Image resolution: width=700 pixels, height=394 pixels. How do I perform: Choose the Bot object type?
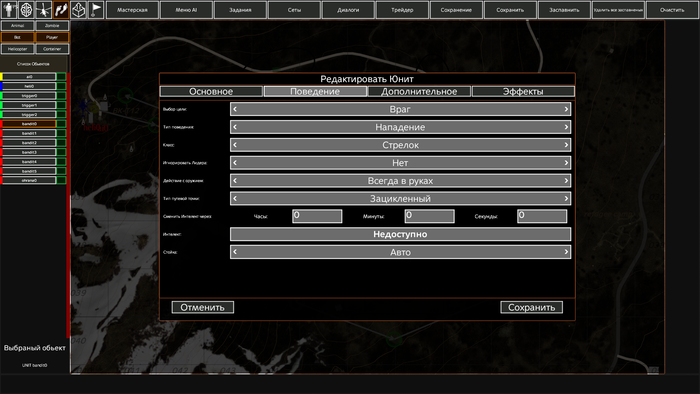[x=17, y=37]
